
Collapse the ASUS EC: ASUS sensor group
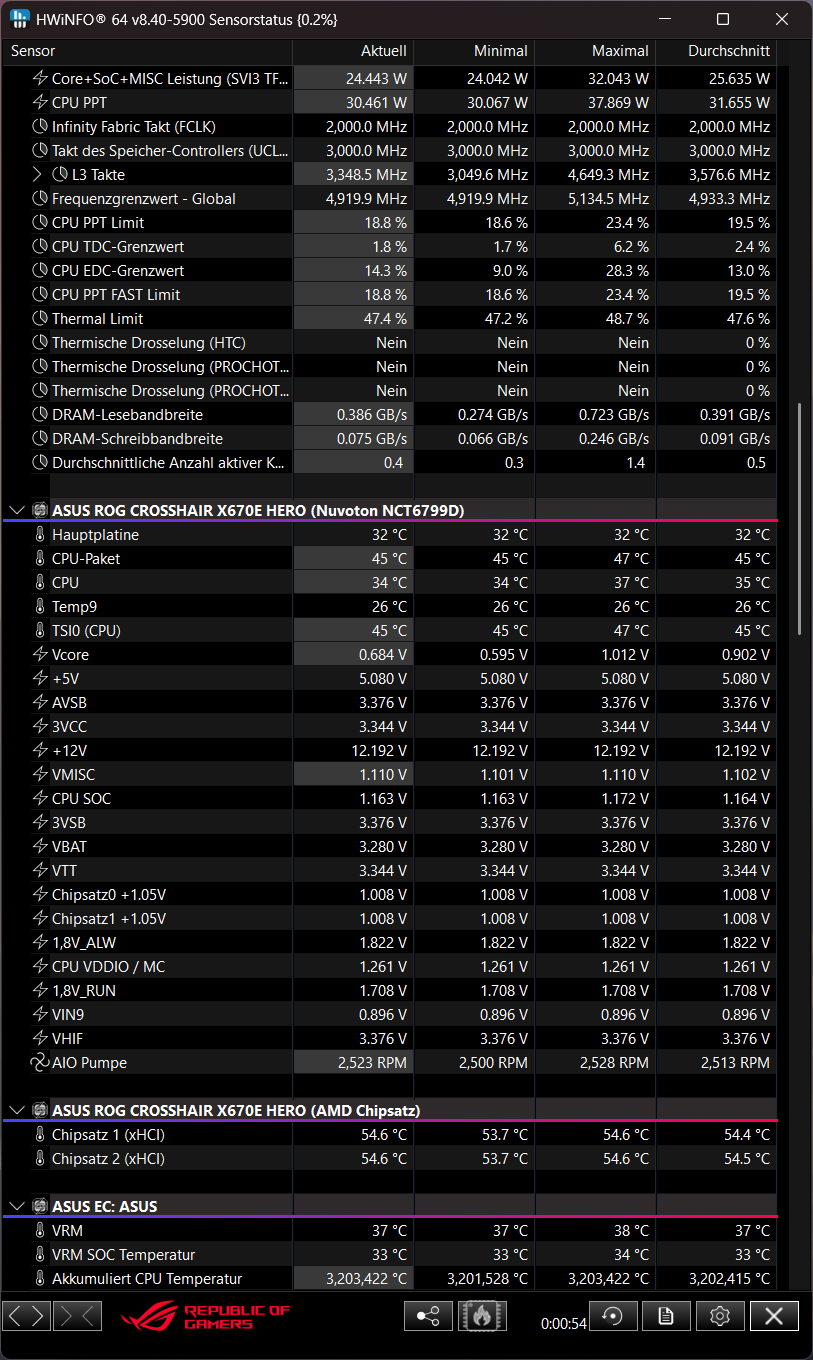click(16, 1206)
